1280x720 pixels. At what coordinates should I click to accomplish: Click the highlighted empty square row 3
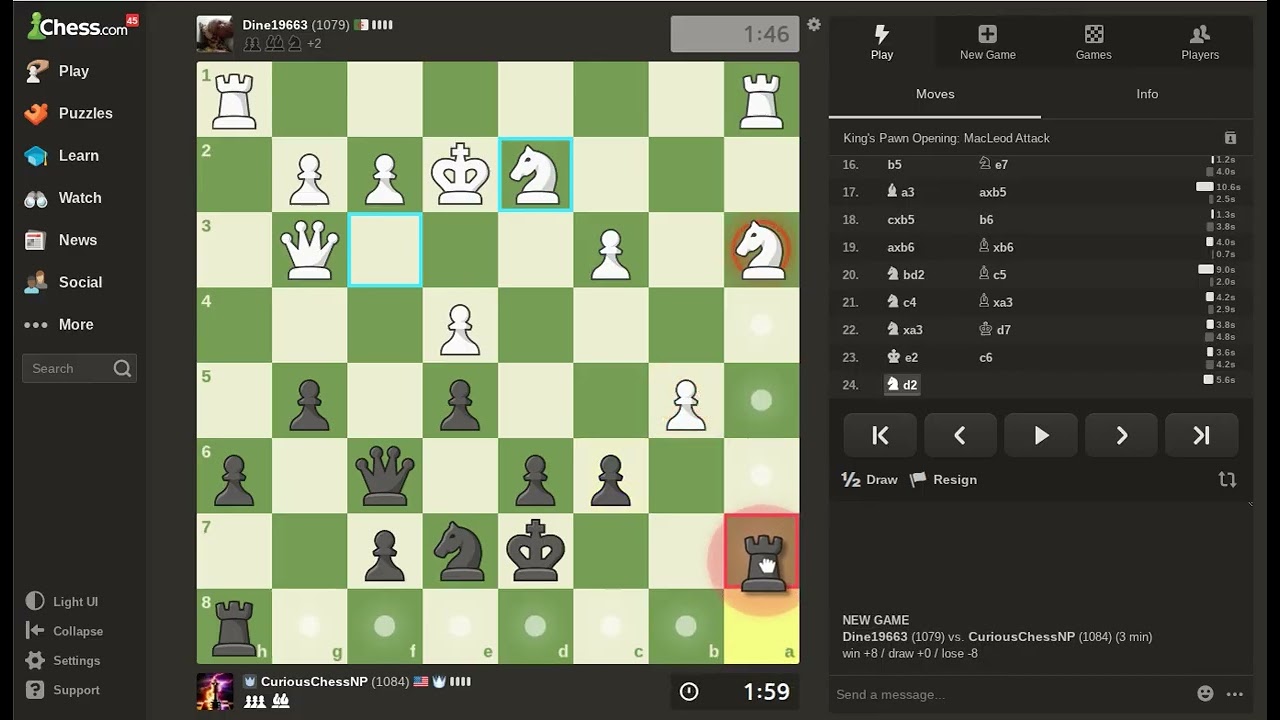(384, 250)
